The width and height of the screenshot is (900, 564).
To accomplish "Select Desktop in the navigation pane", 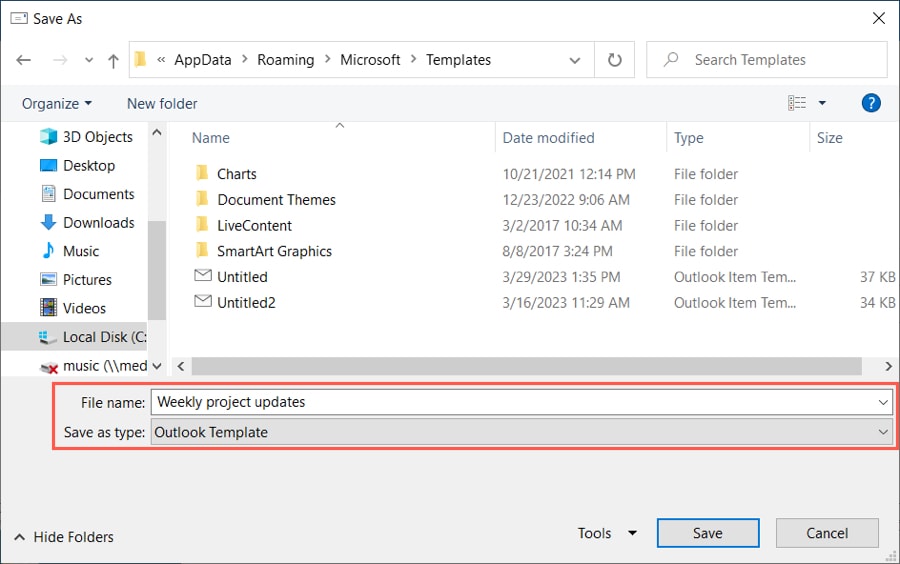I will [77, 165].
